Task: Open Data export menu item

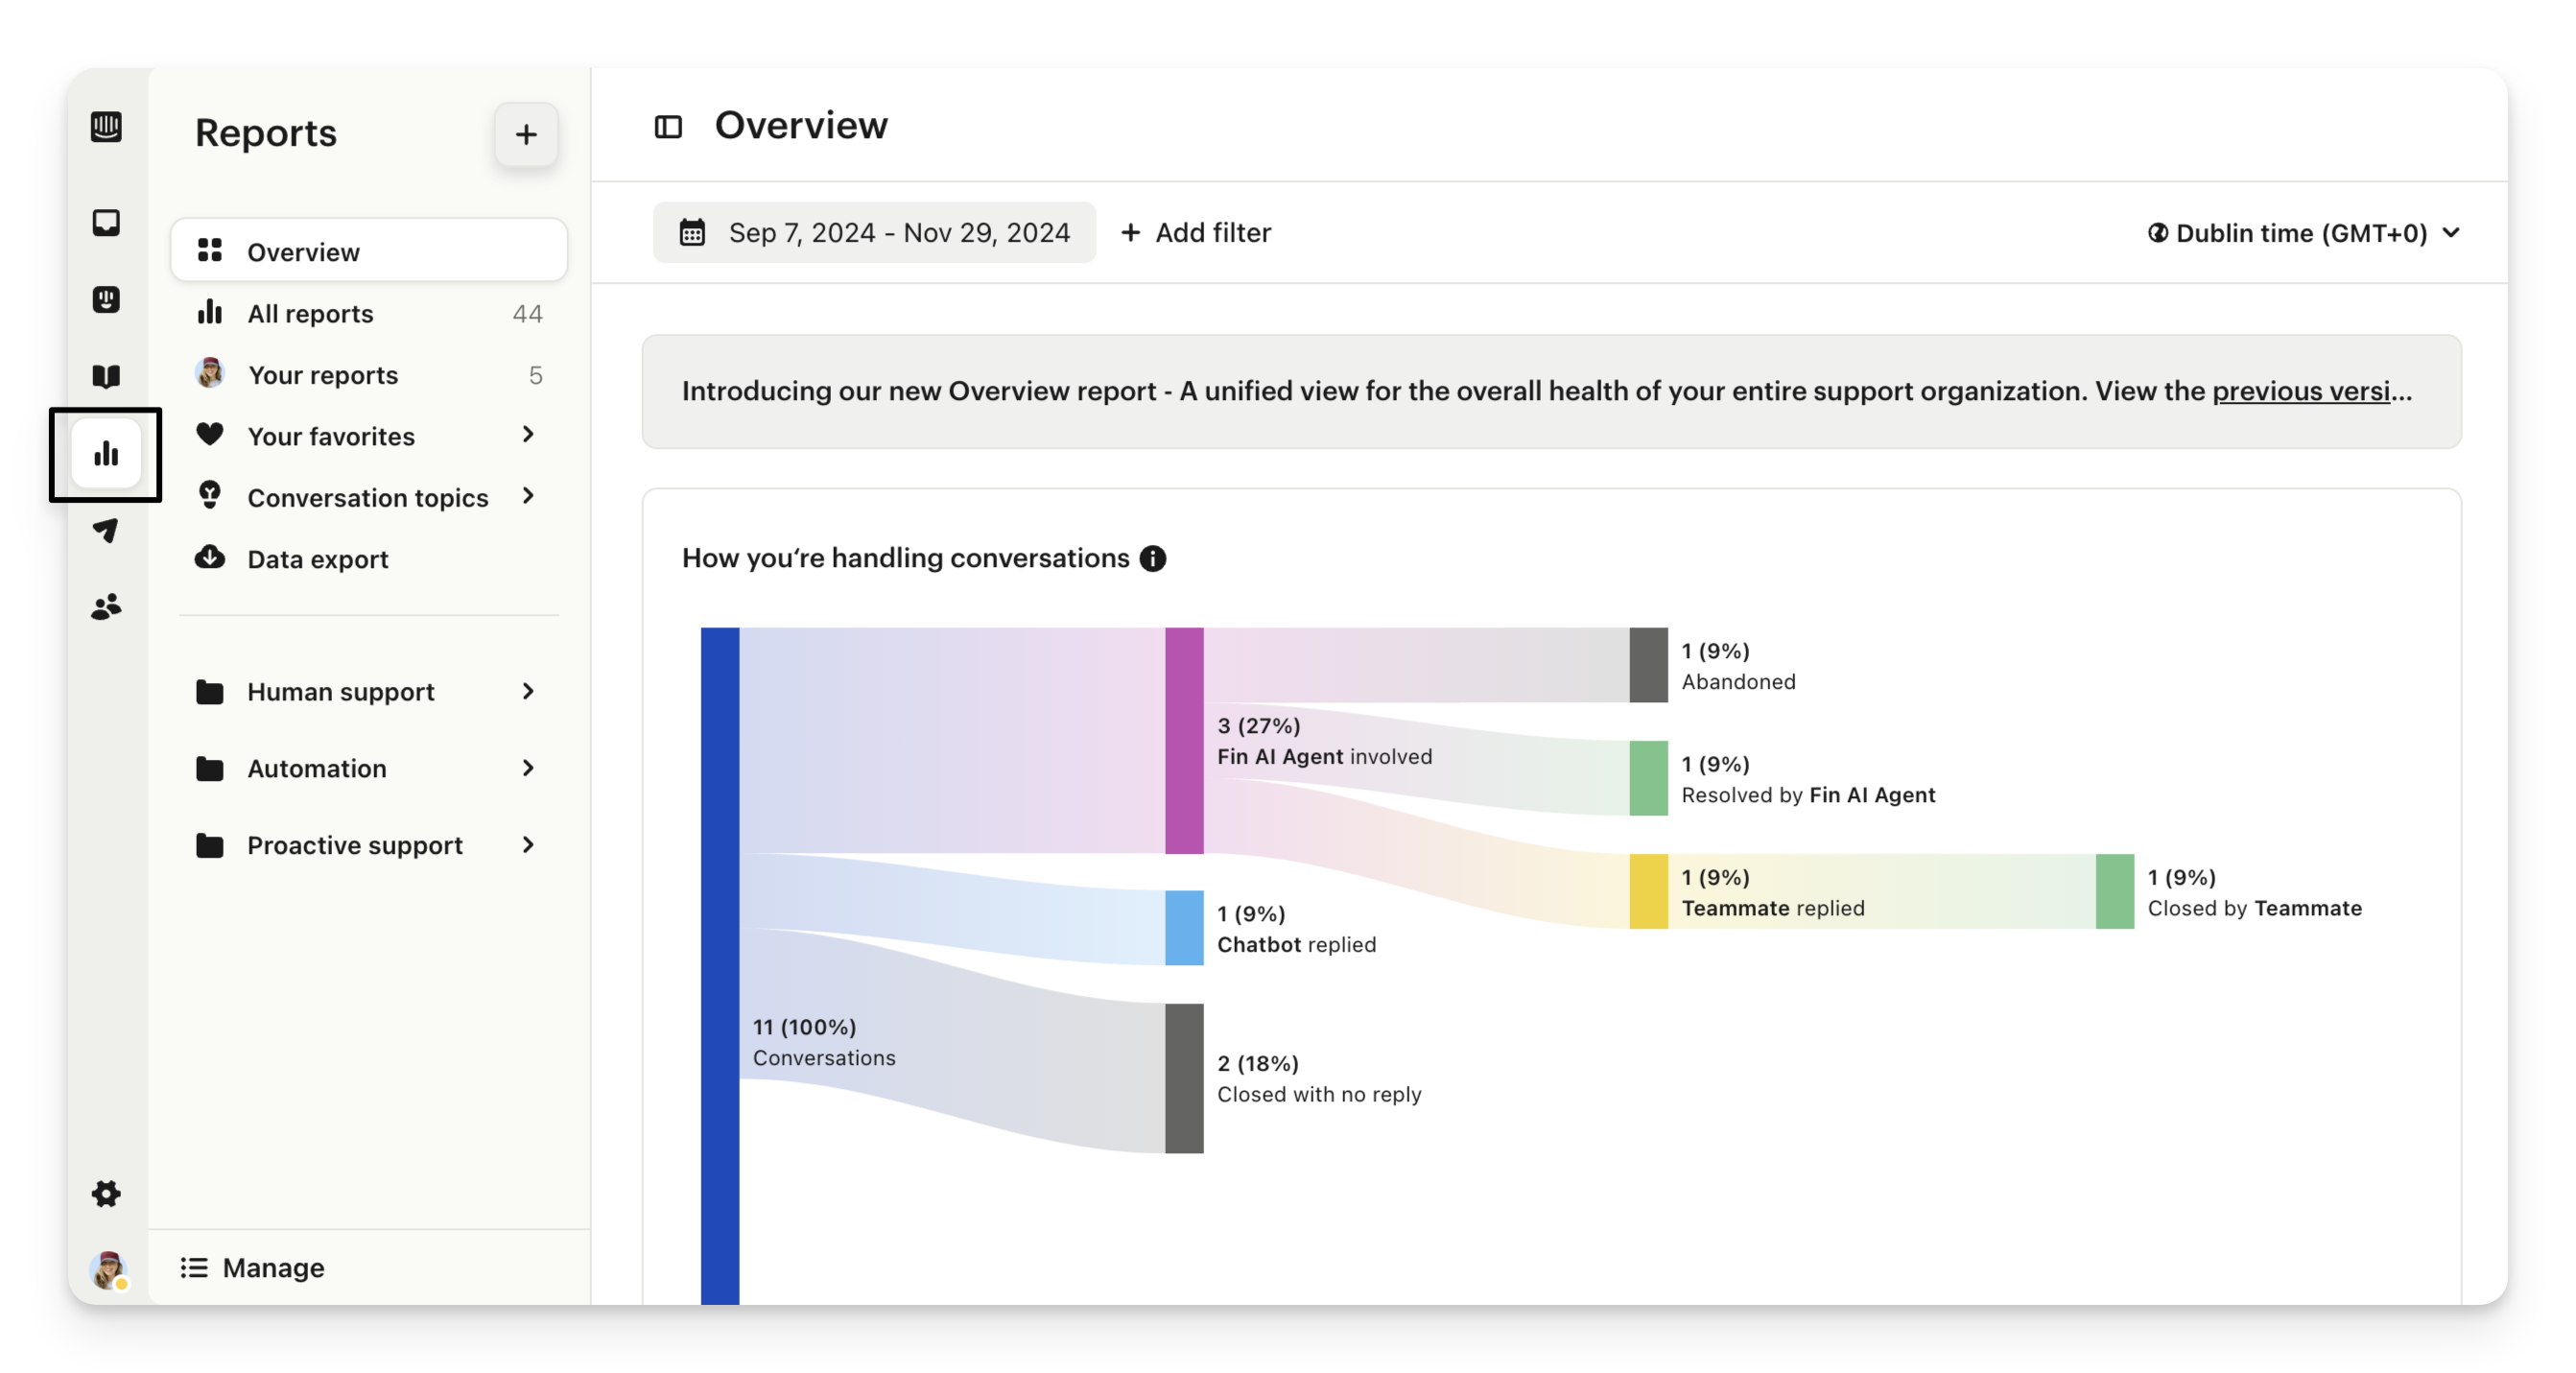Action: pos(317,559)
